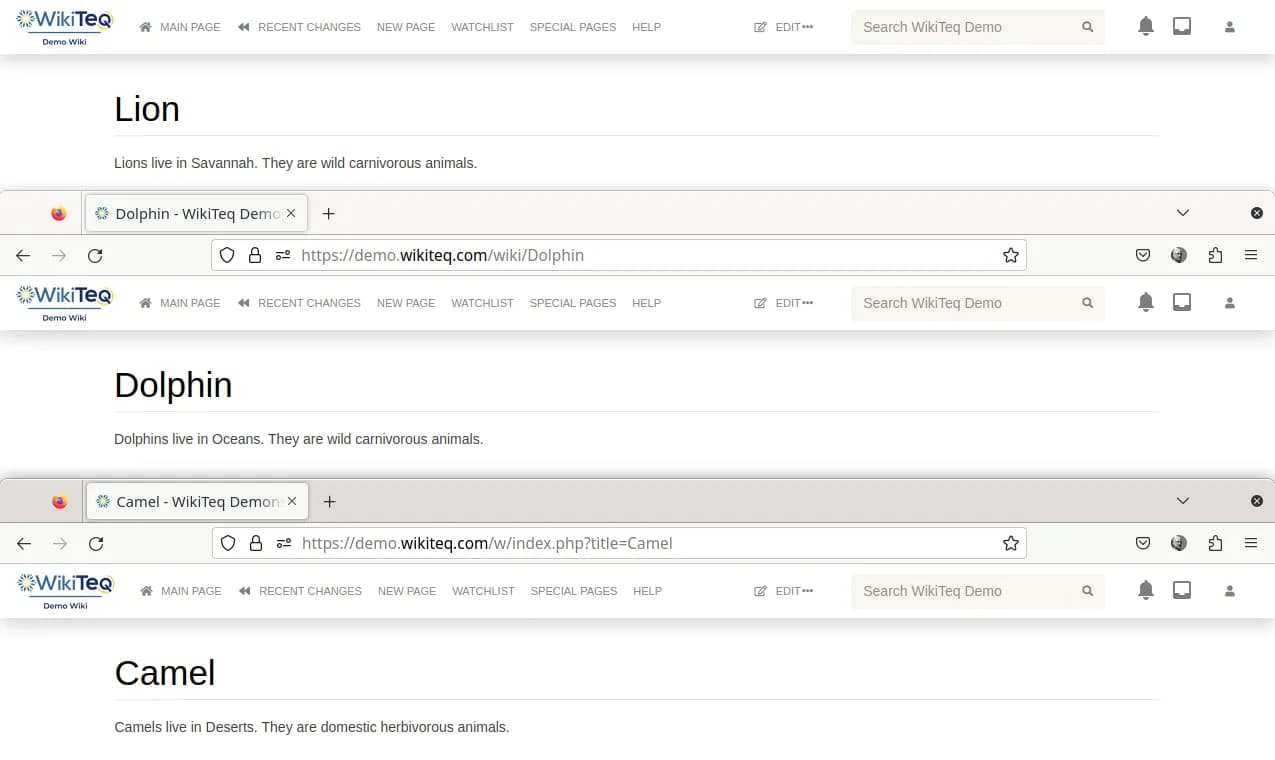Click the Firefox account profile icon in the Dolphin toolbar
The width and height of the screenshot is (1275, 760).
[x=1179, y=255]
